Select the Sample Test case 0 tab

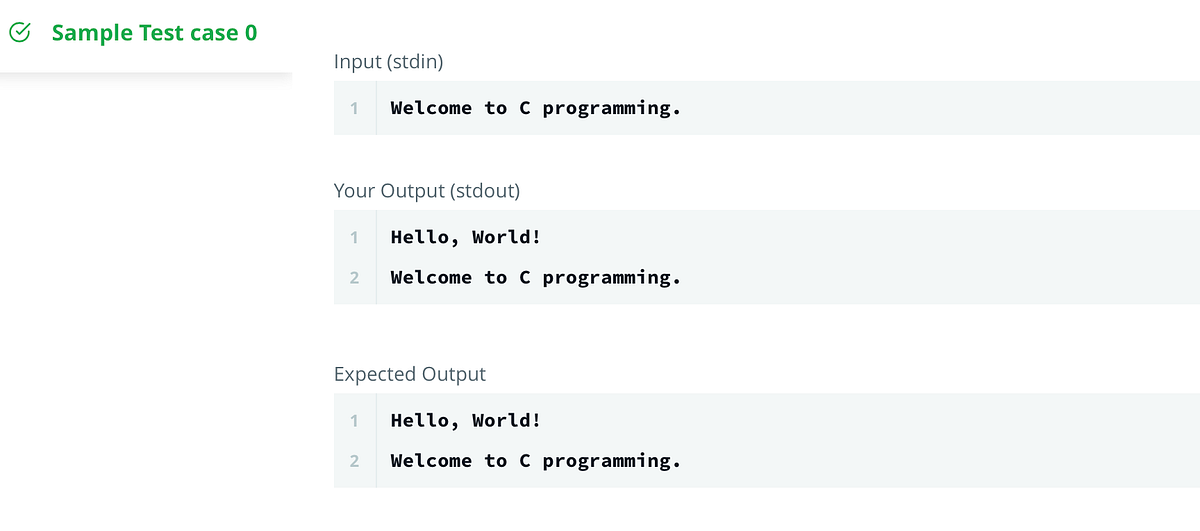click(154, 33)
